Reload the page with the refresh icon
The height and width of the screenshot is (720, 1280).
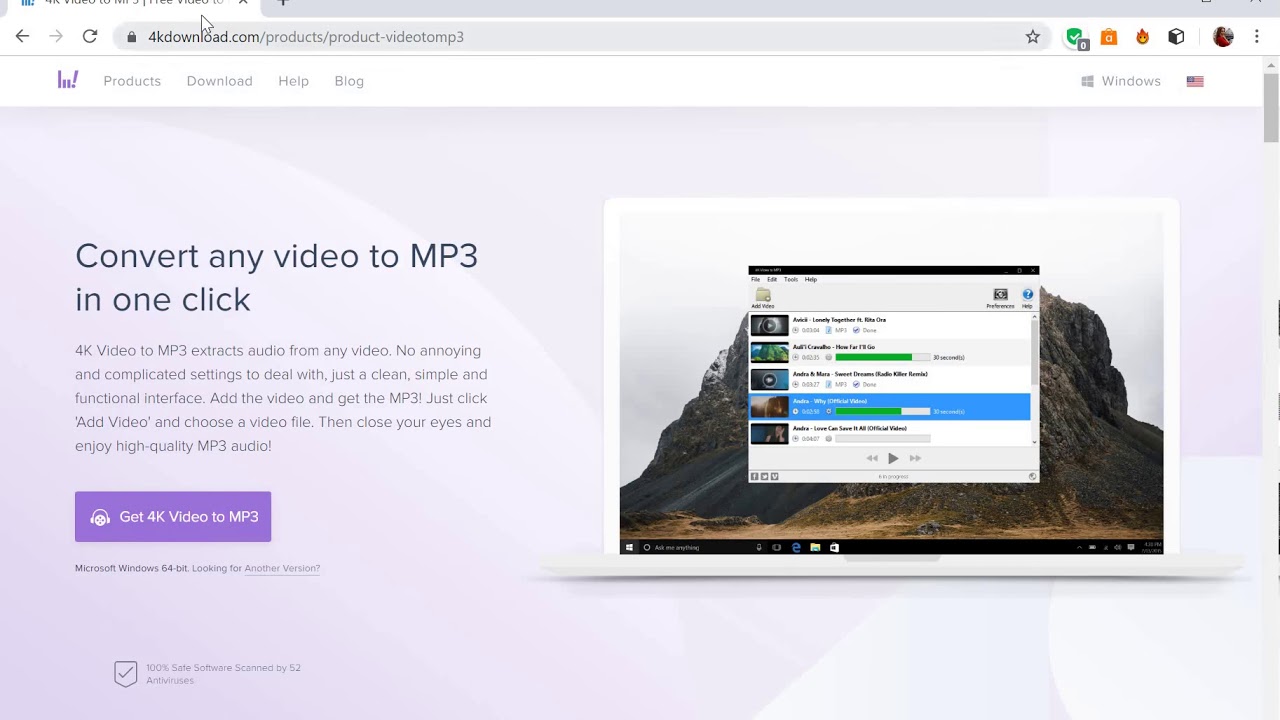[x=90, y=37]
